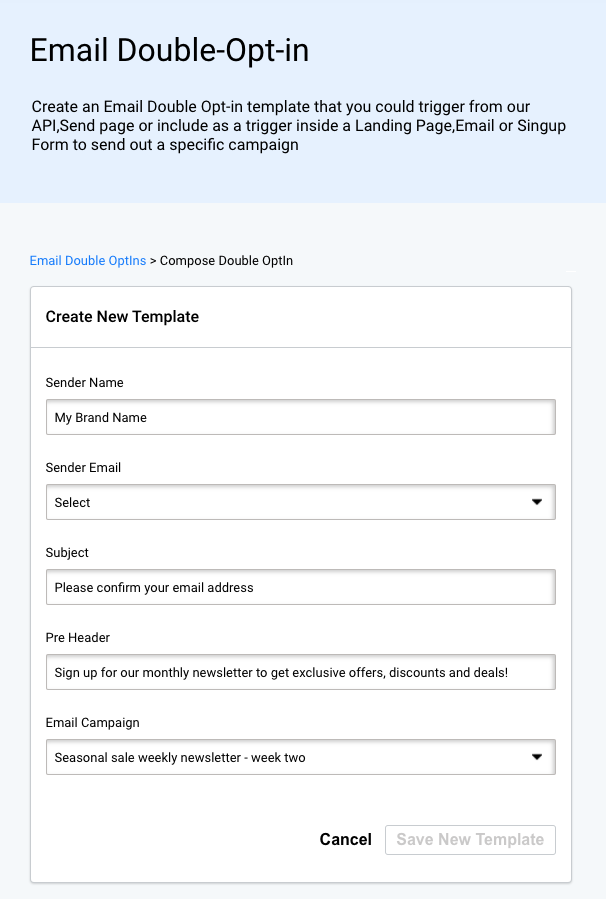Click inside the Sender Name field
This screenshot has width=606, height=899.
300,417
